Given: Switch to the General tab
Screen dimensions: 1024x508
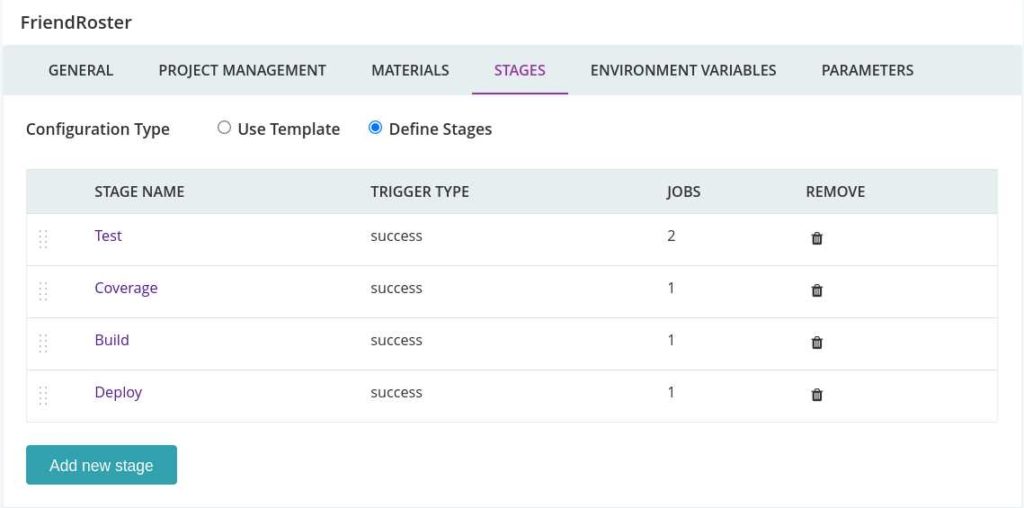Looking at the screenshot, I should [80, 71].
